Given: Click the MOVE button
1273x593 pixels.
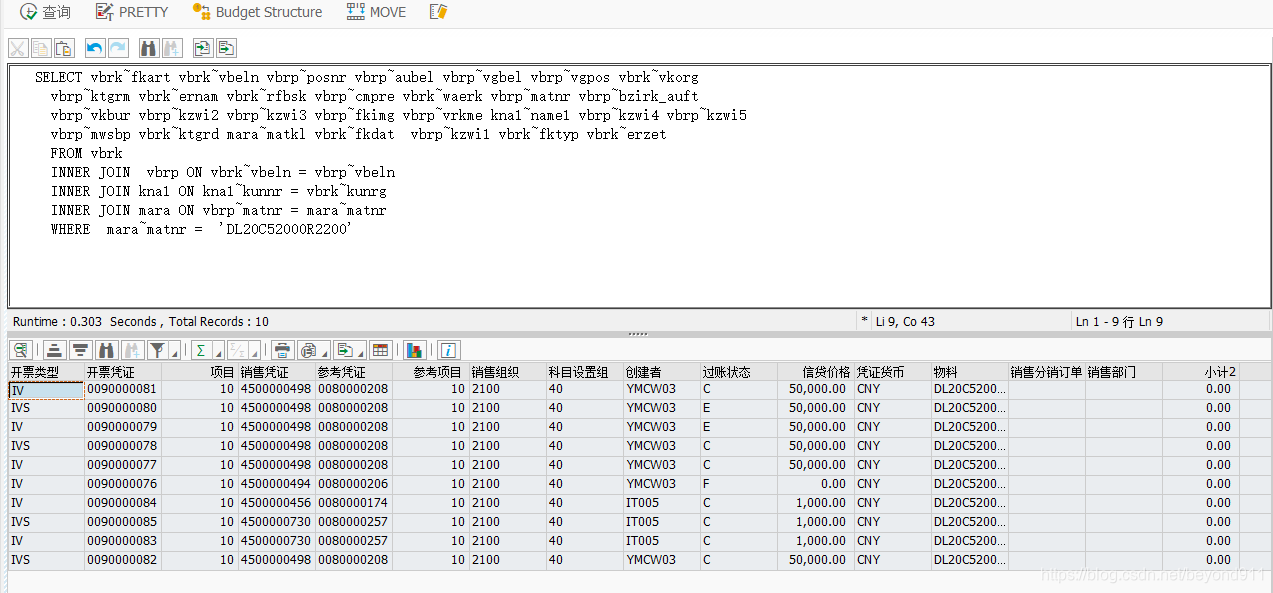Looking at the screenshot, I should 376,12.
